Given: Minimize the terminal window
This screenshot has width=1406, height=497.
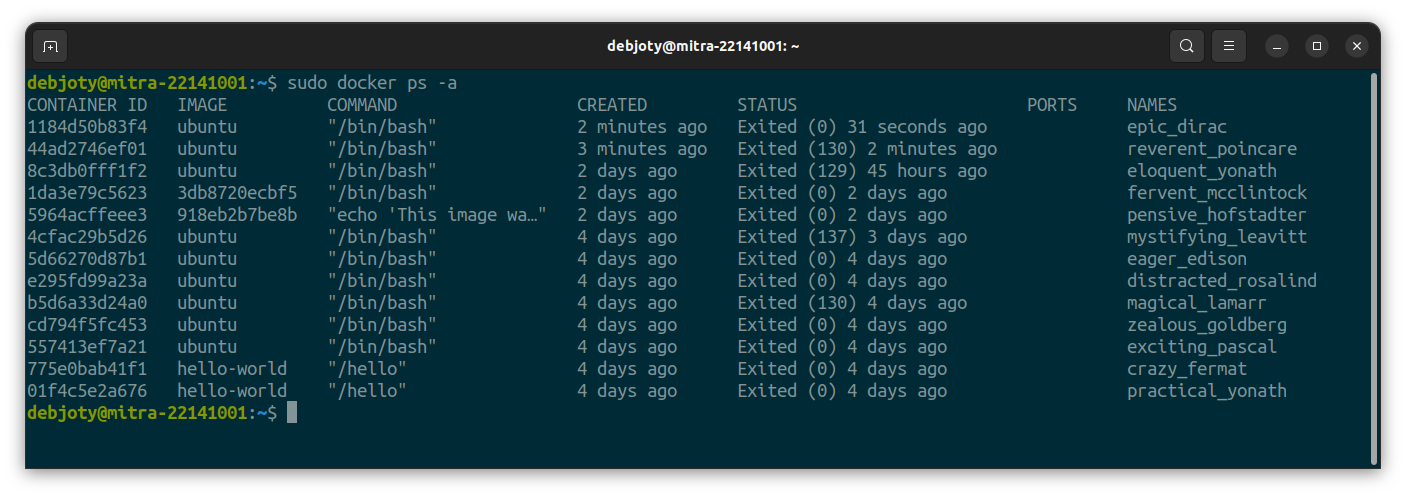Looking at the screenshot, I should coord(1277,46).
